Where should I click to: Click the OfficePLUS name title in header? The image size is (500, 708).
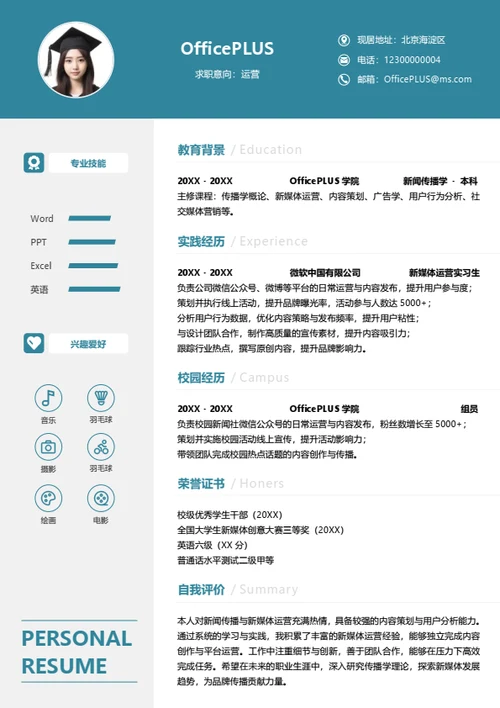(x=227, y=48)
